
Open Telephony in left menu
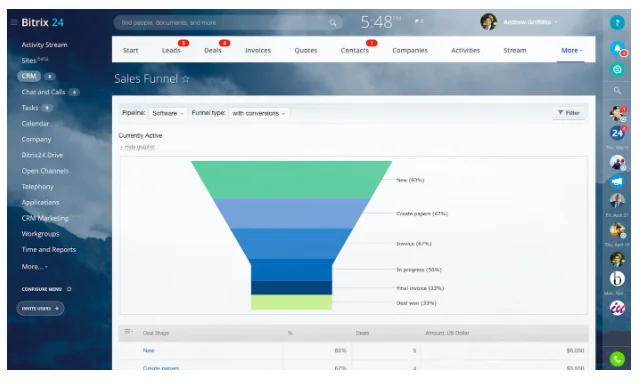(x=38, y=187)
